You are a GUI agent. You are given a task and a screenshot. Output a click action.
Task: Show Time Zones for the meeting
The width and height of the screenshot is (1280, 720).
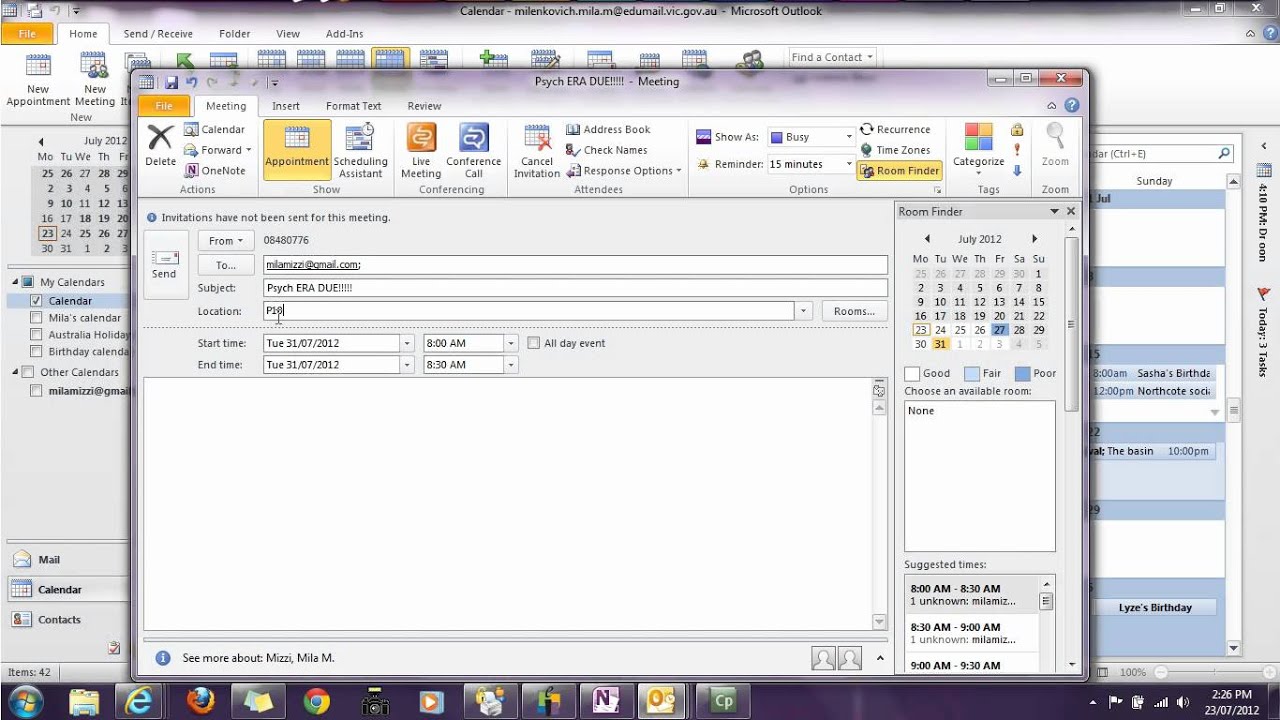coord(895,150)
